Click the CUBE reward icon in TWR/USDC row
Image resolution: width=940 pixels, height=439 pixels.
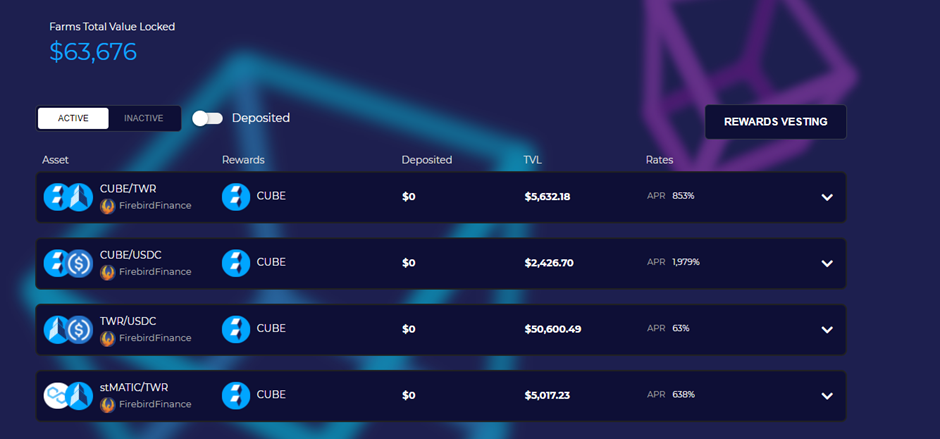pos(236,329)
